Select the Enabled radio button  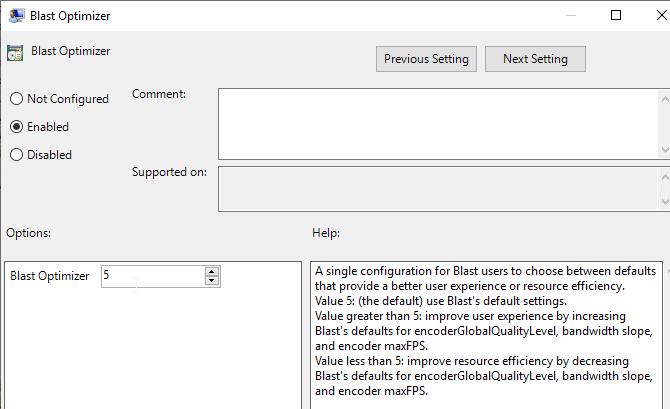(x=16, y=127)
